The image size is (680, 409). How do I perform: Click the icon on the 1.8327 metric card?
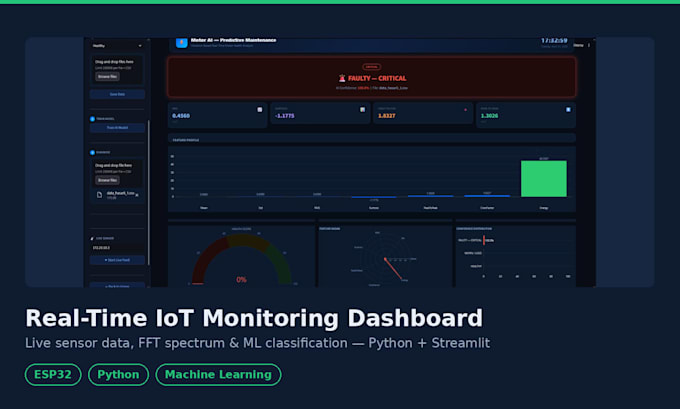tap(466, 110)
